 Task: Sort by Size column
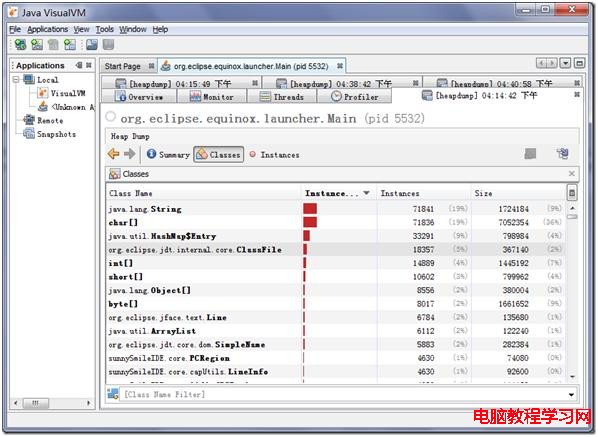pos(519,193)
